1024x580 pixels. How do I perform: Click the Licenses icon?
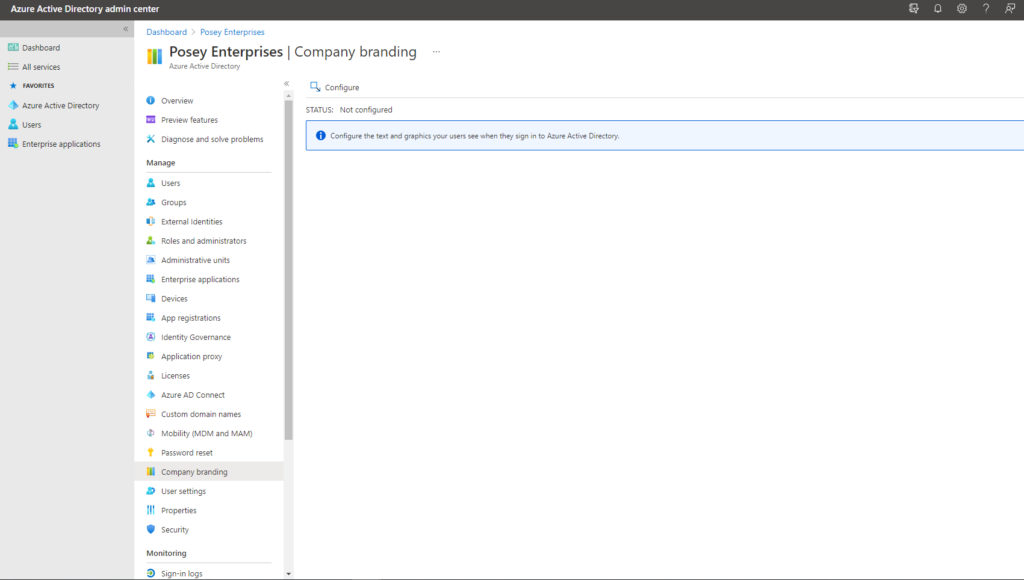coord(151,376)
